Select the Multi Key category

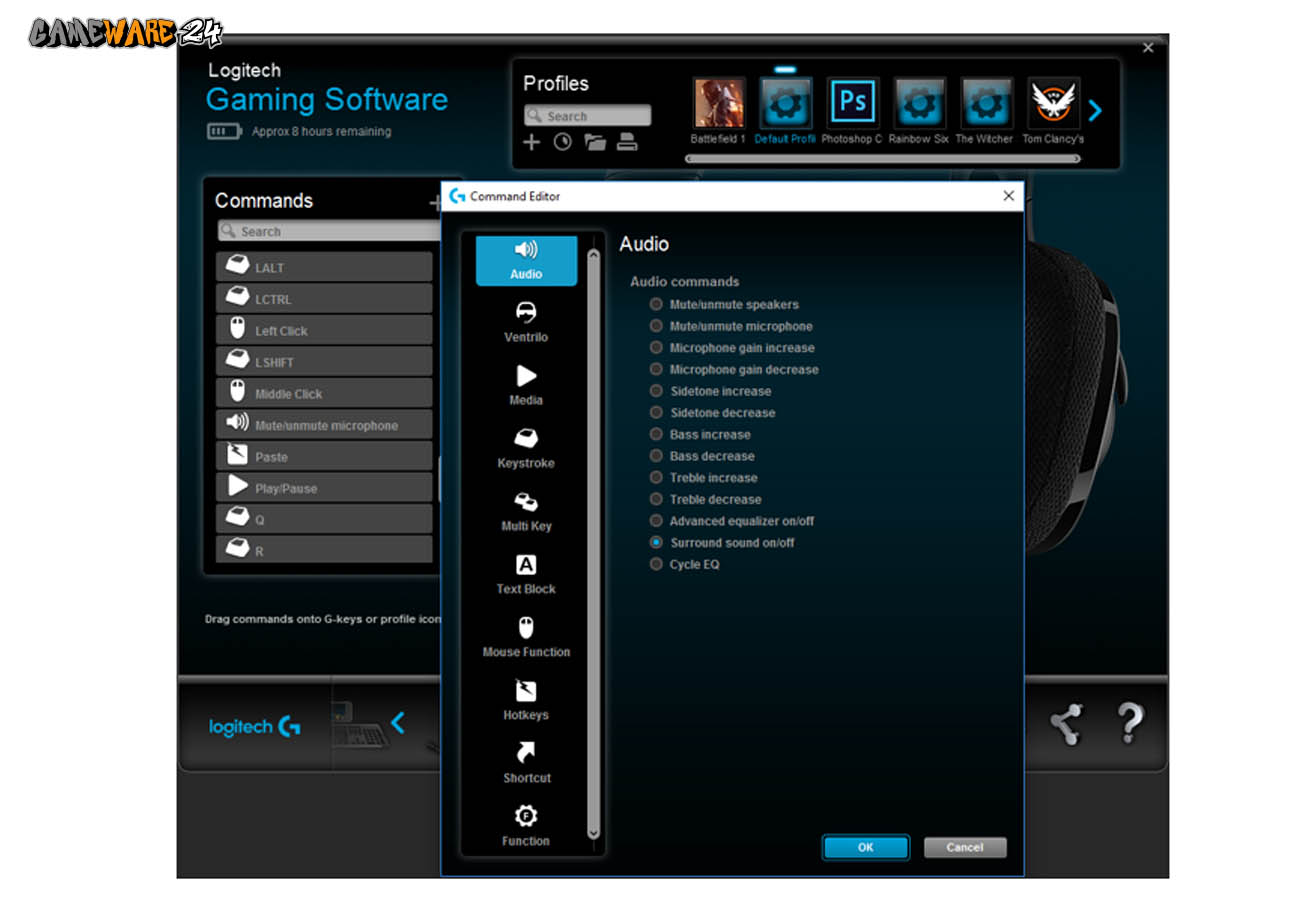pos(526,512)
